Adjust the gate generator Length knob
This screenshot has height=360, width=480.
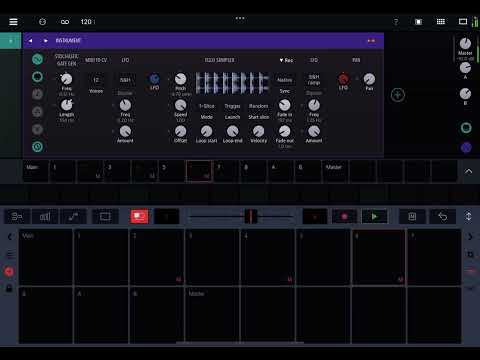[66, 105]
